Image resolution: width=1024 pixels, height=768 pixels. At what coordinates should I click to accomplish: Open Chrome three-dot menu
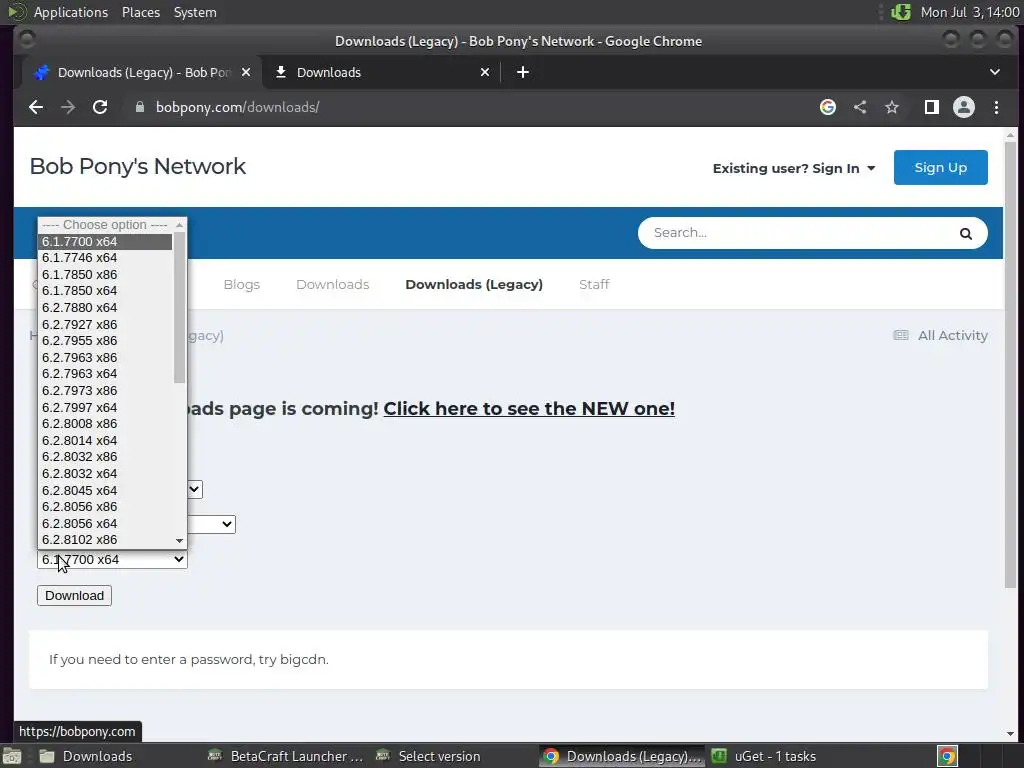tap(997, 107)
